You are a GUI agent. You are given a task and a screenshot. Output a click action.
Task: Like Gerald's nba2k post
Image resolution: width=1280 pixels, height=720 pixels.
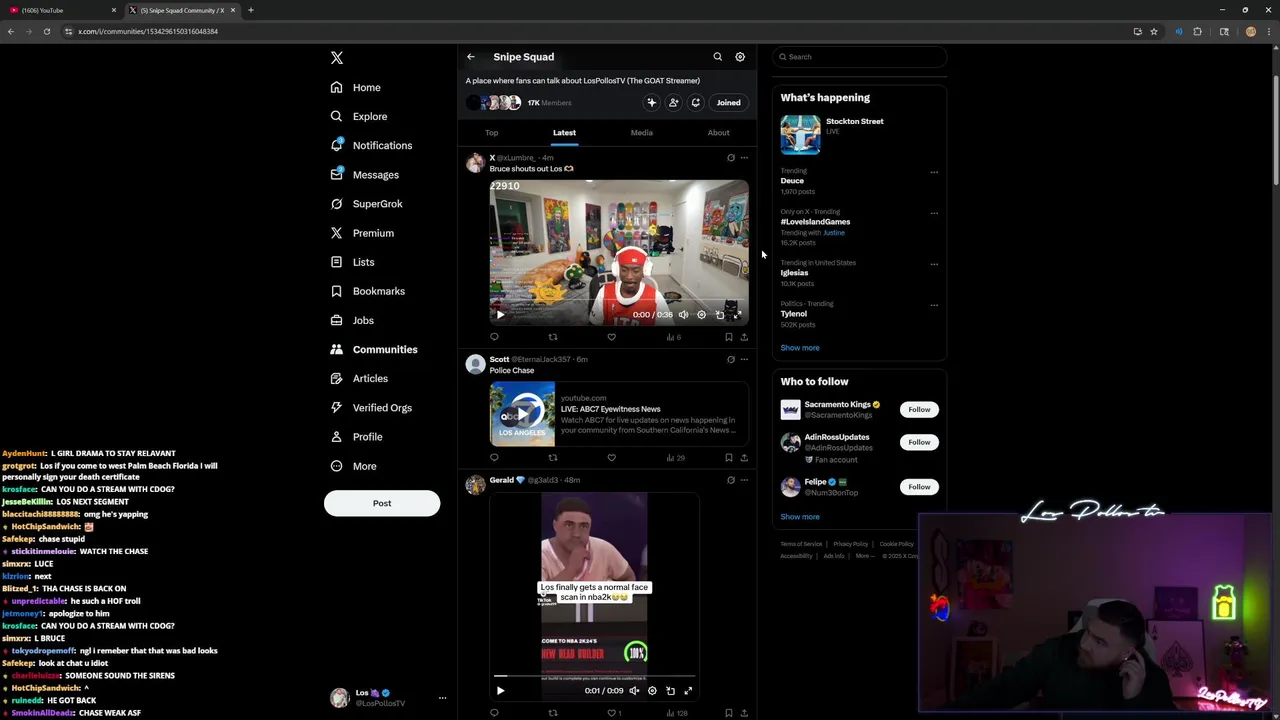[612, 713]
